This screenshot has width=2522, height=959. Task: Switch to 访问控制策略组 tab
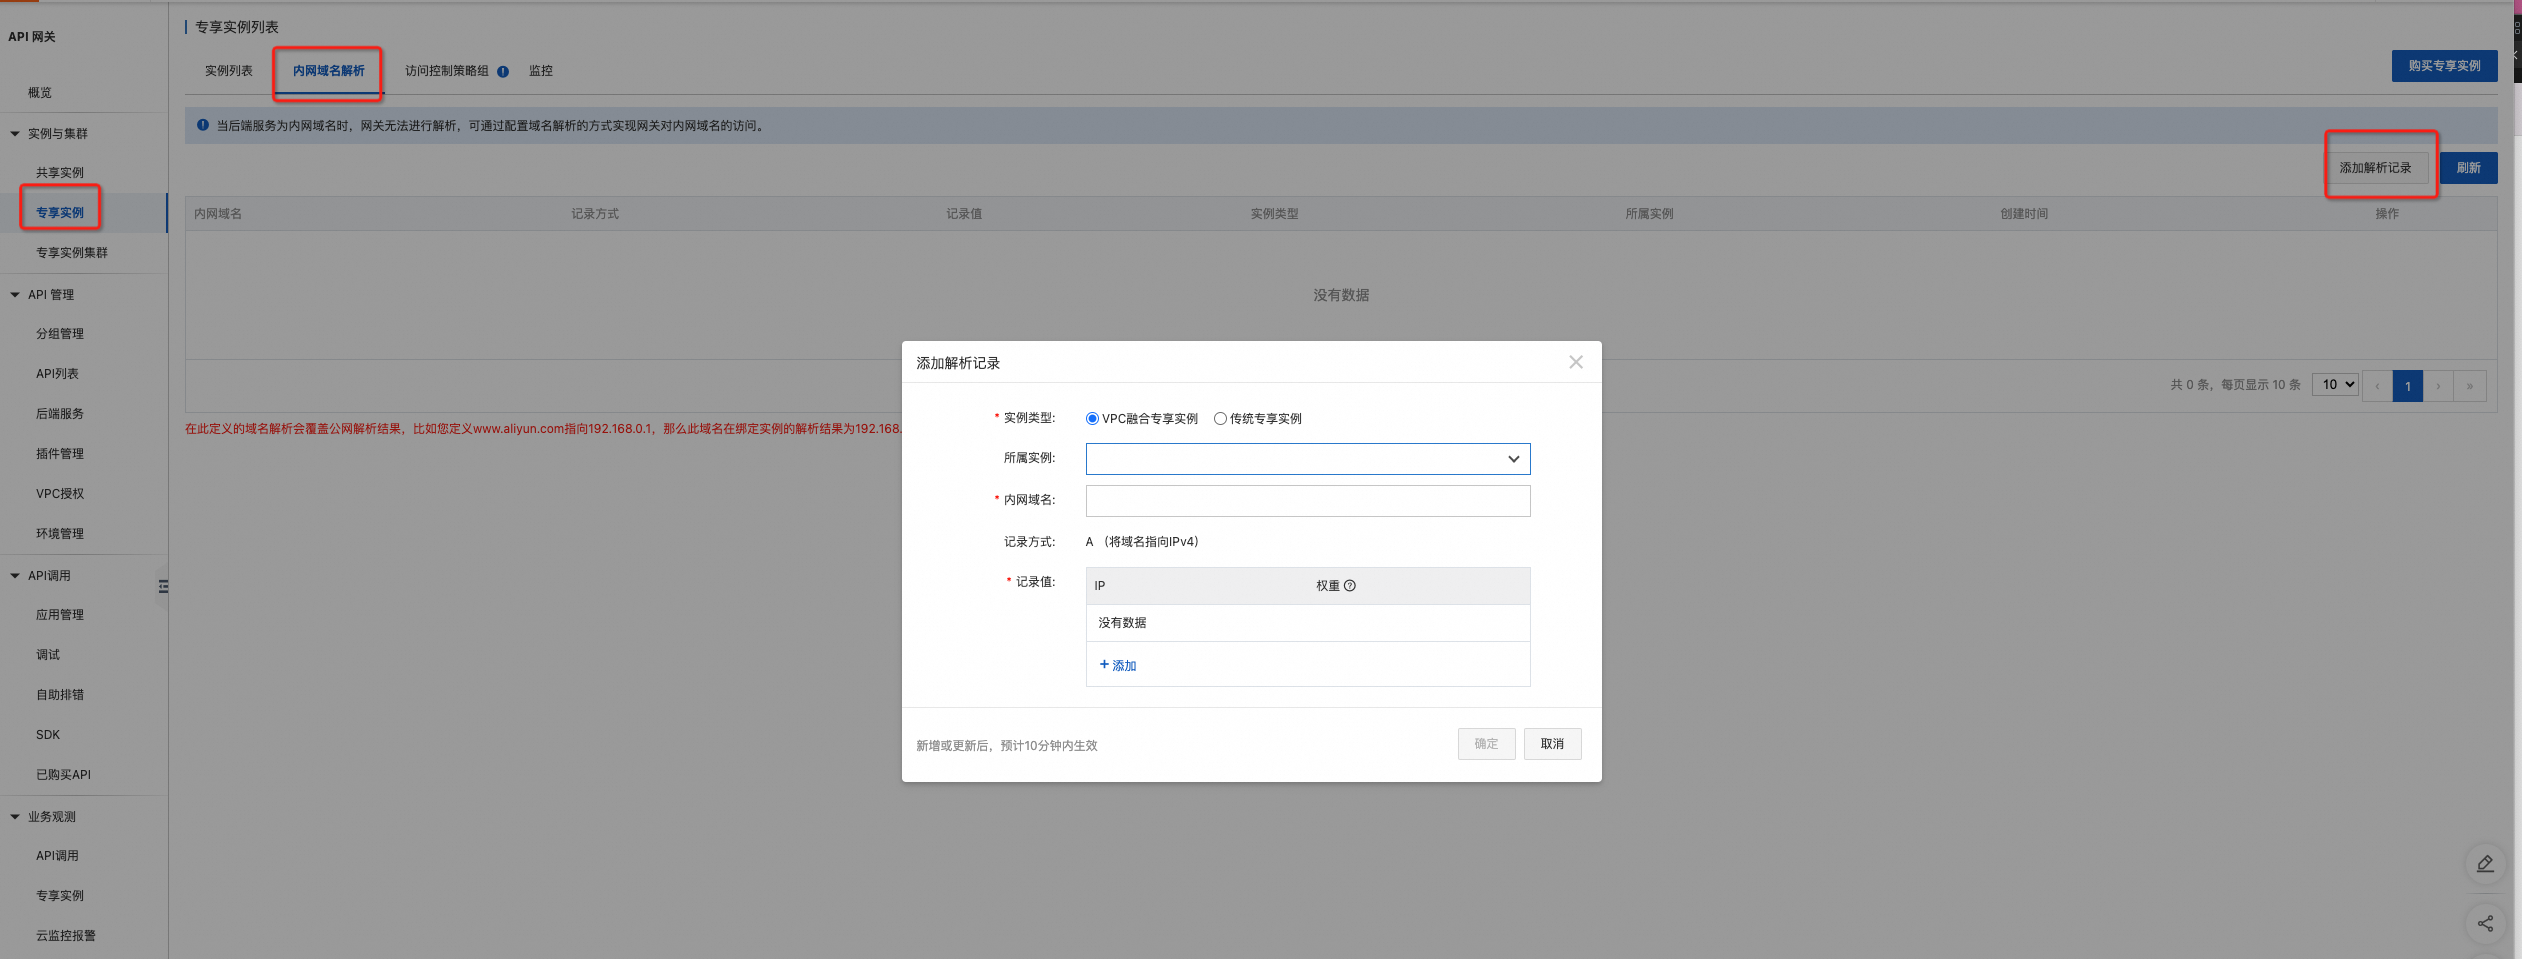[447, 71]
